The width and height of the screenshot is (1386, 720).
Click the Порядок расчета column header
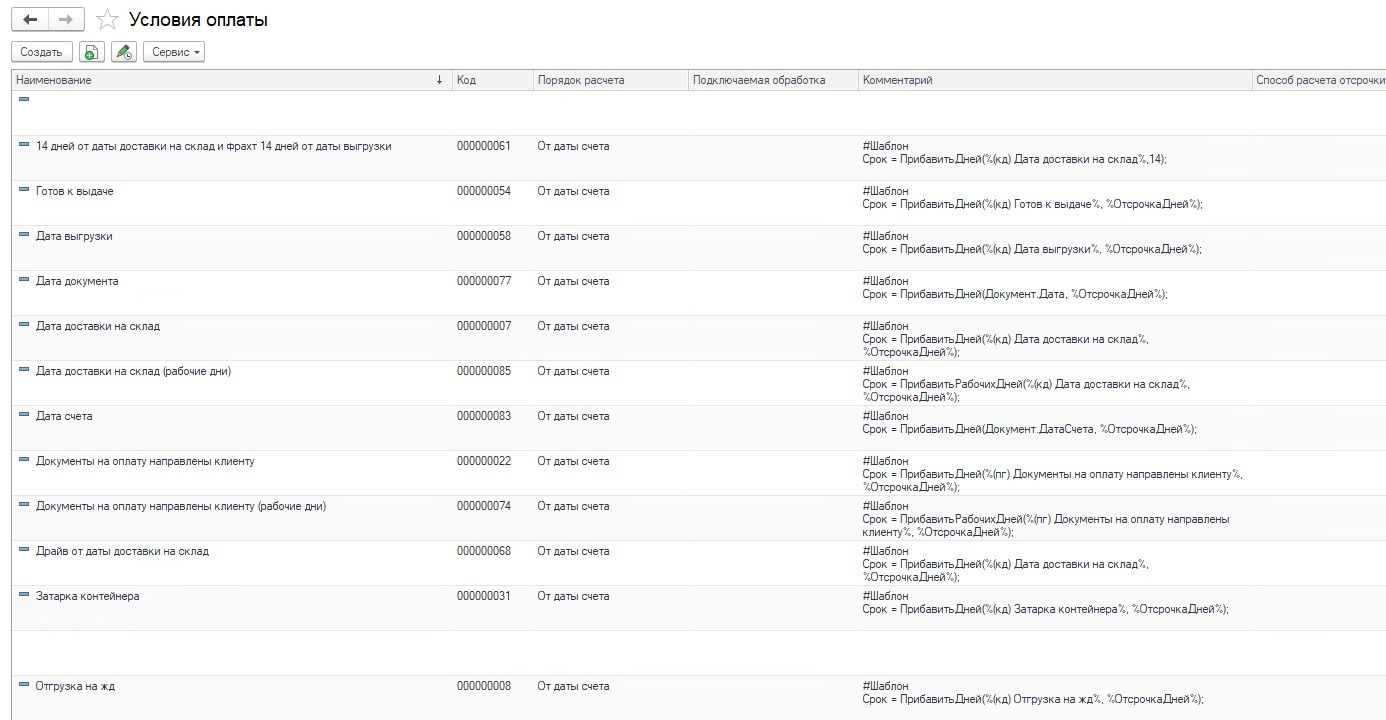610,80
